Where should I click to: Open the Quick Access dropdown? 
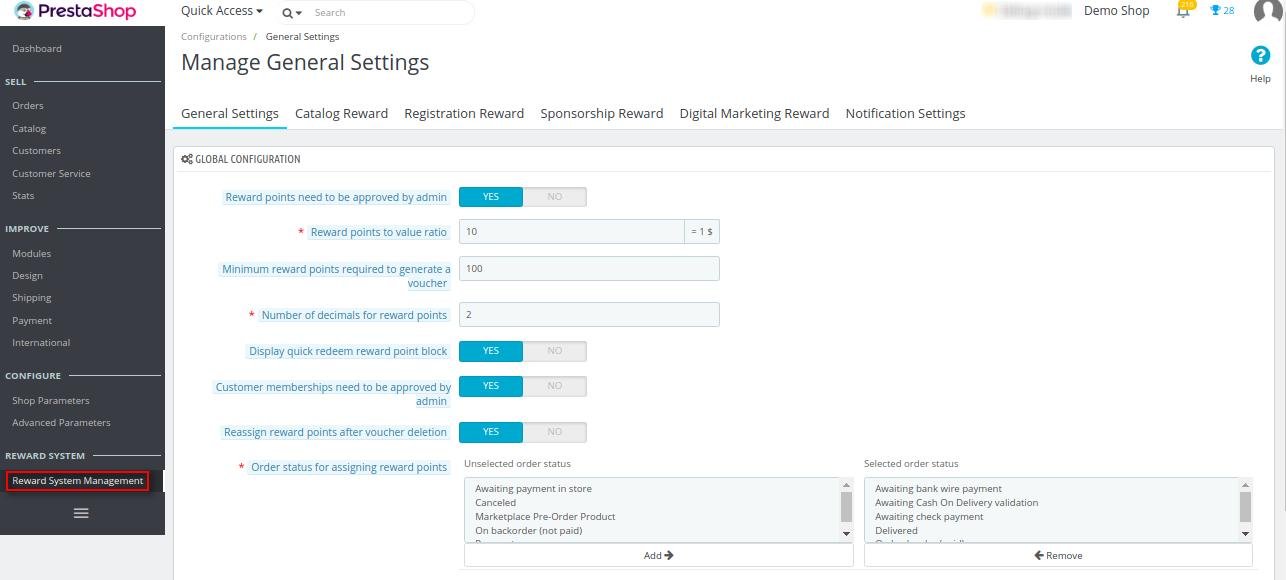point(222,11)
